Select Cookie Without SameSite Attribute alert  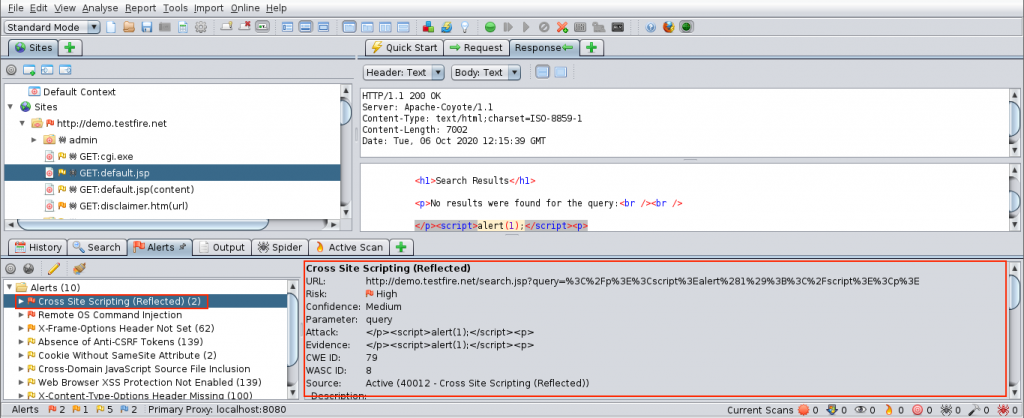(x=127, y=355)
